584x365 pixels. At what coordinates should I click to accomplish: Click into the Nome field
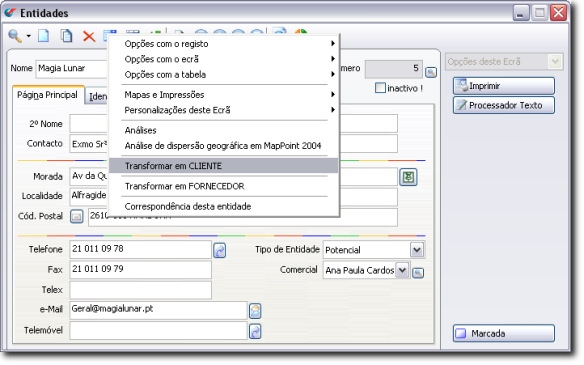(72, 69)
